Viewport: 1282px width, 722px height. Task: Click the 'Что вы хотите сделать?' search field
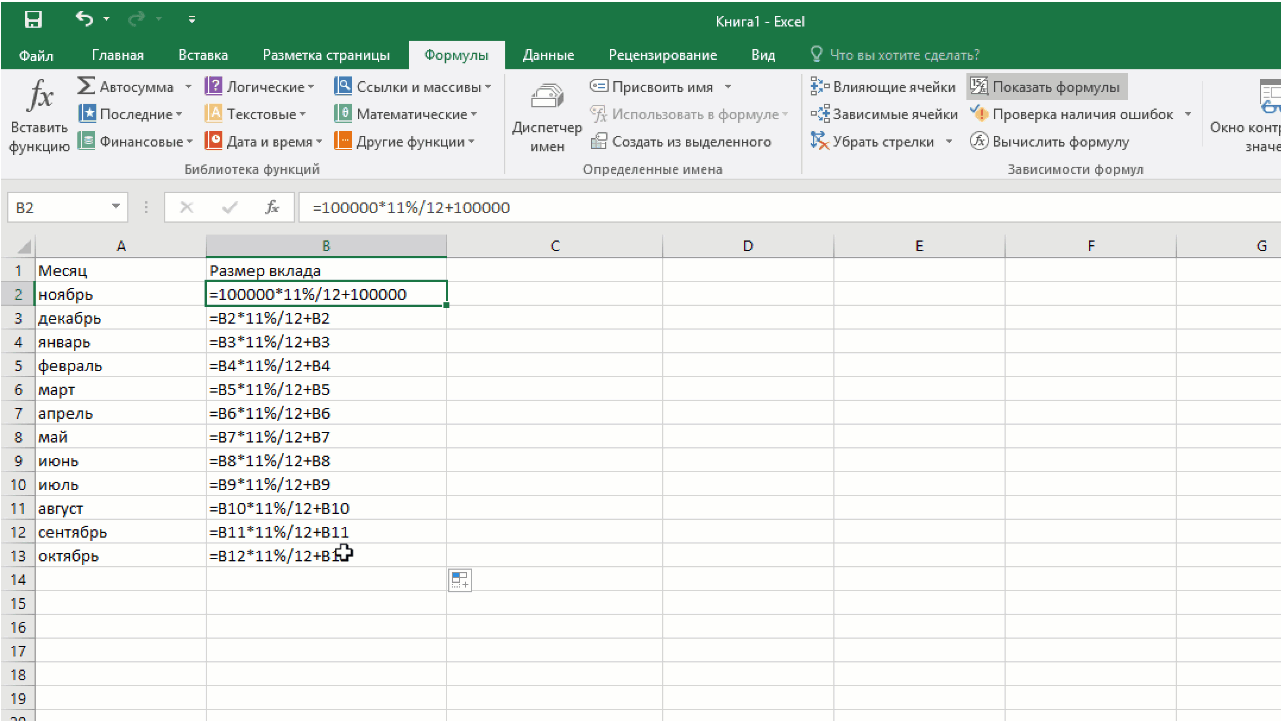(894, 55)
